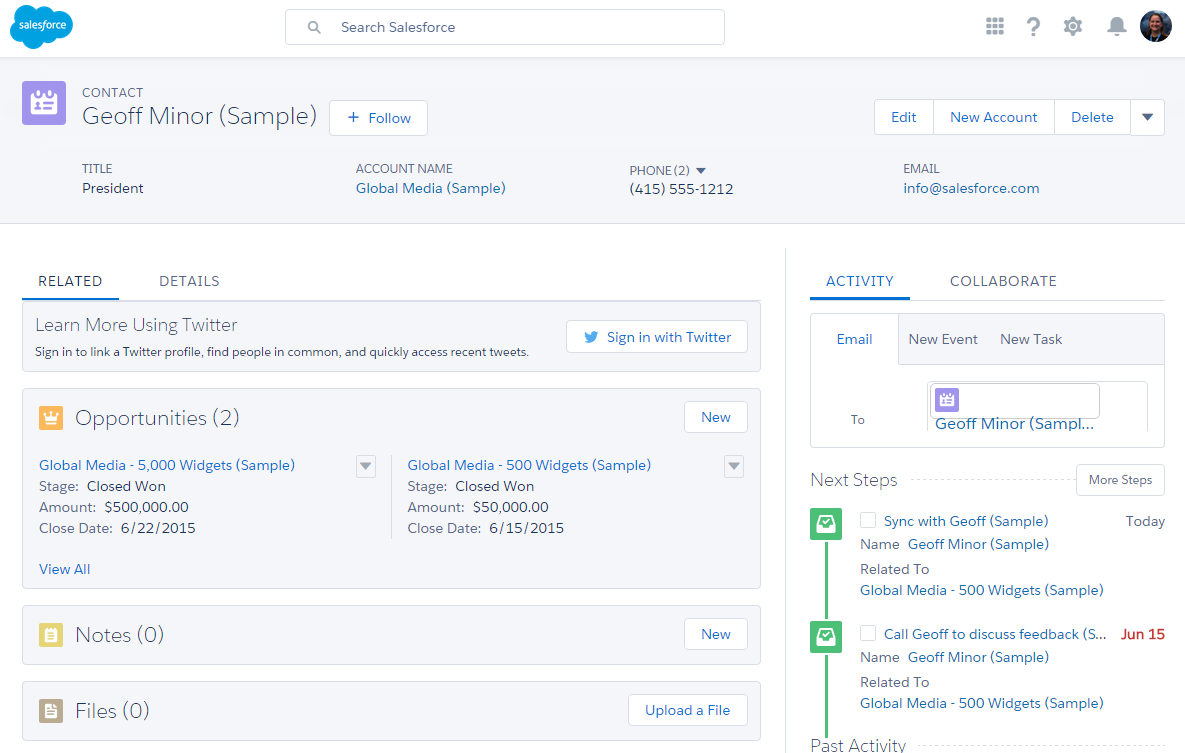Image resolution: width=1185 pixels, height=753 pixels.
Task: Open the Setup gear icon
Action: [1073, 27]
